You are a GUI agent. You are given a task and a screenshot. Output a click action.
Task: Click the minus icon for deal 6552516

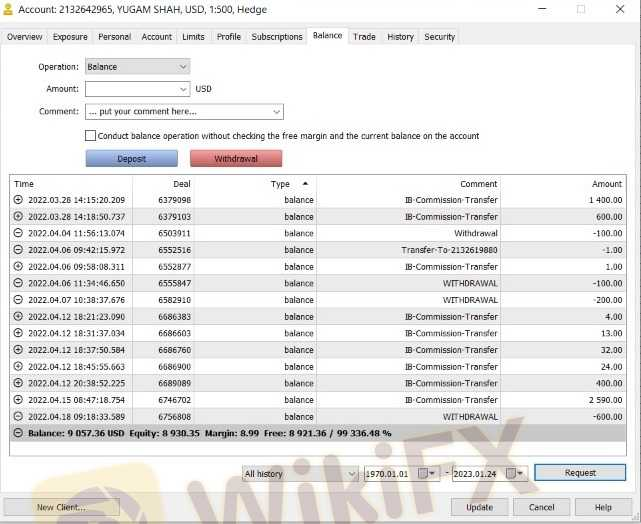(x=18, y=250)
